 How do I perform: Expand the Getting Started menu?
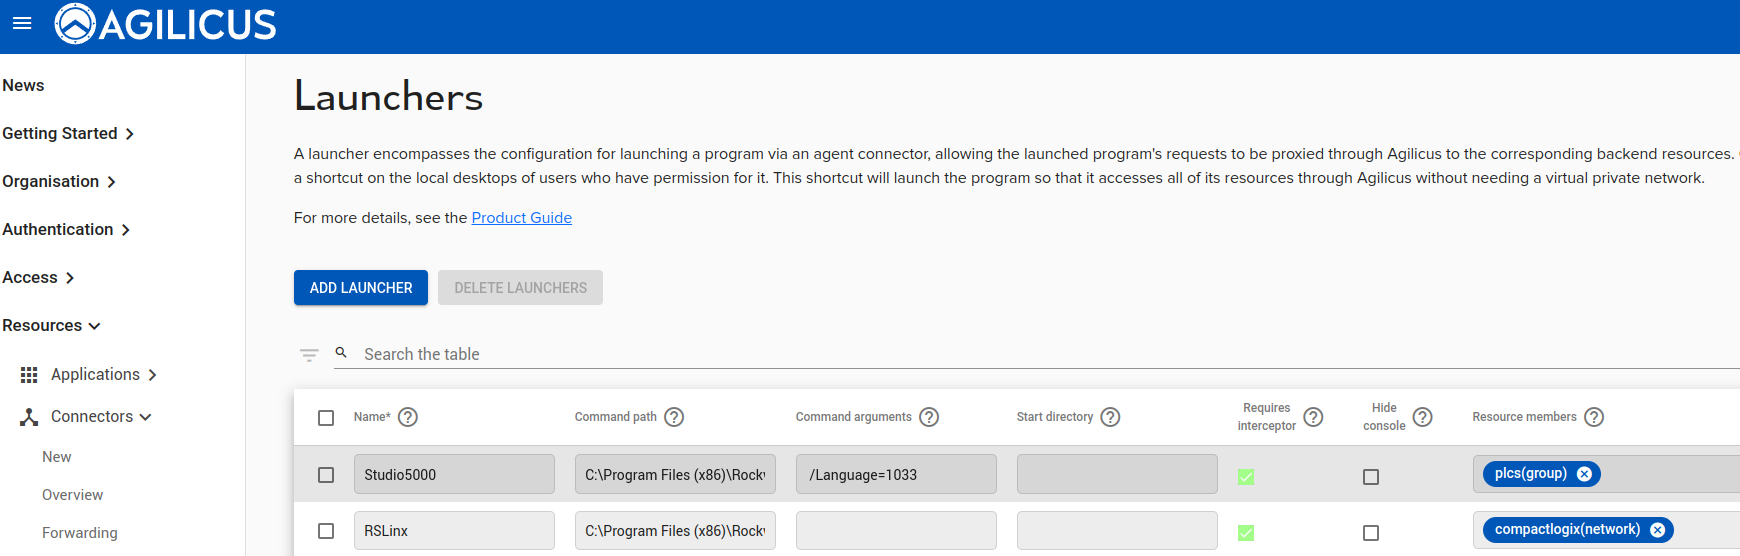pyautogui.click(x=68, y=133)
